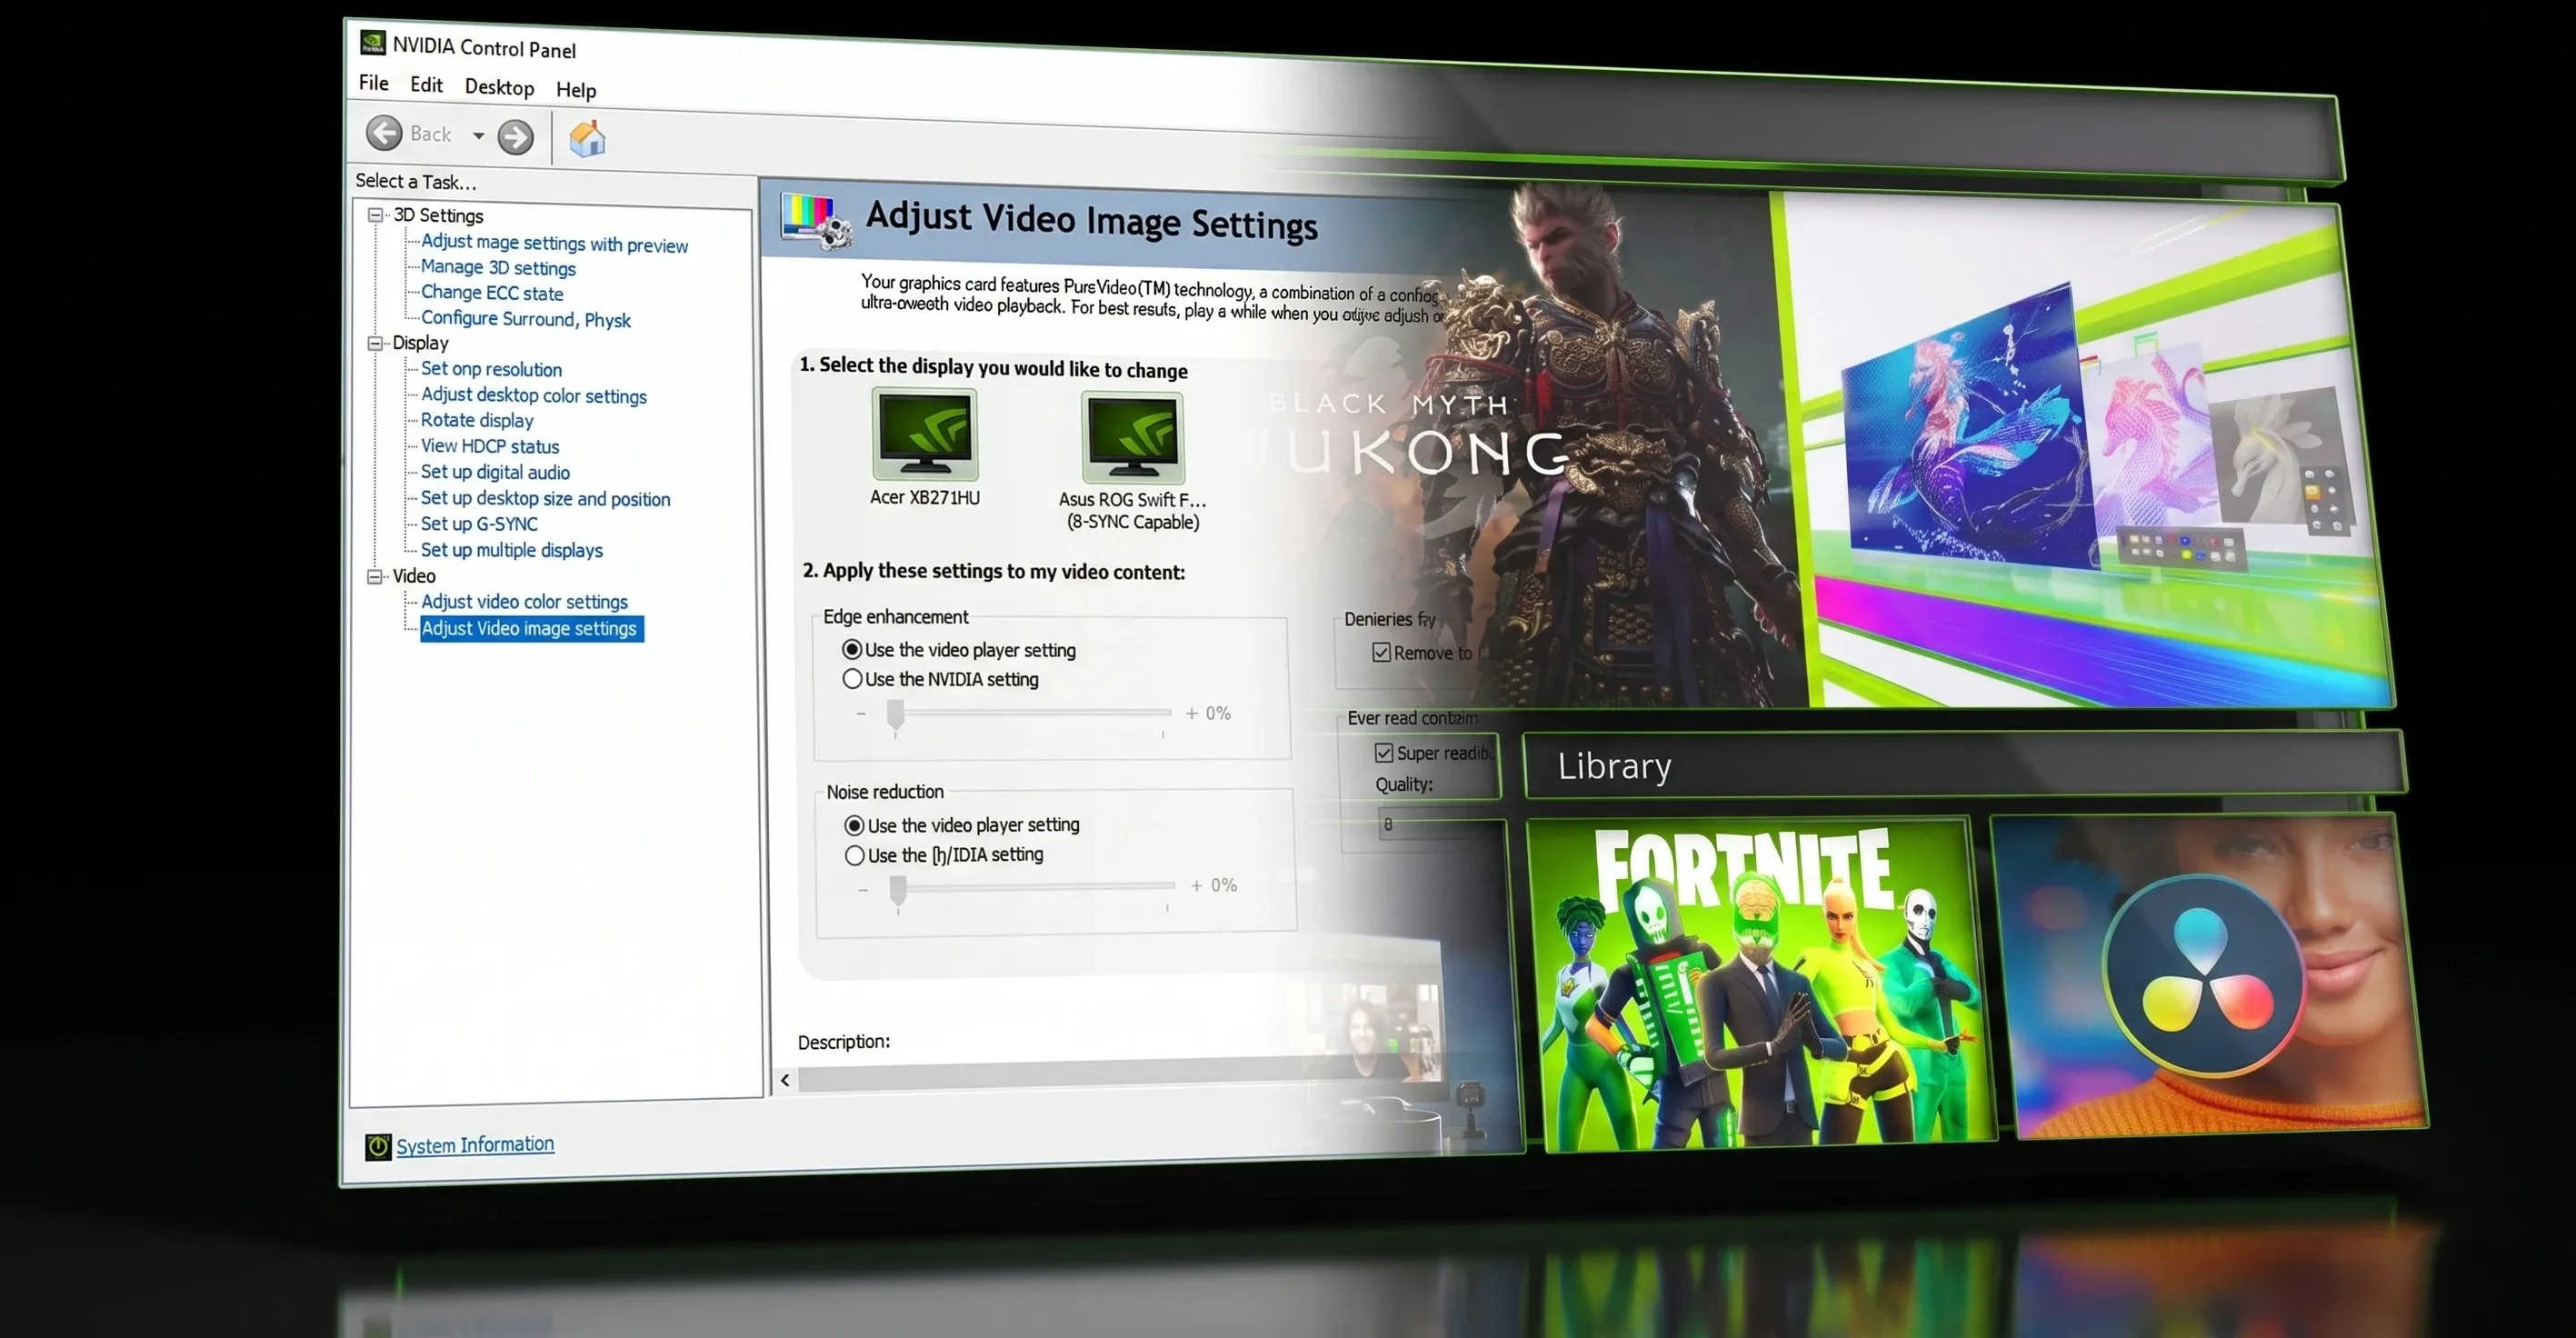Select the Asus ROG Swift monitor icon

1133,438
